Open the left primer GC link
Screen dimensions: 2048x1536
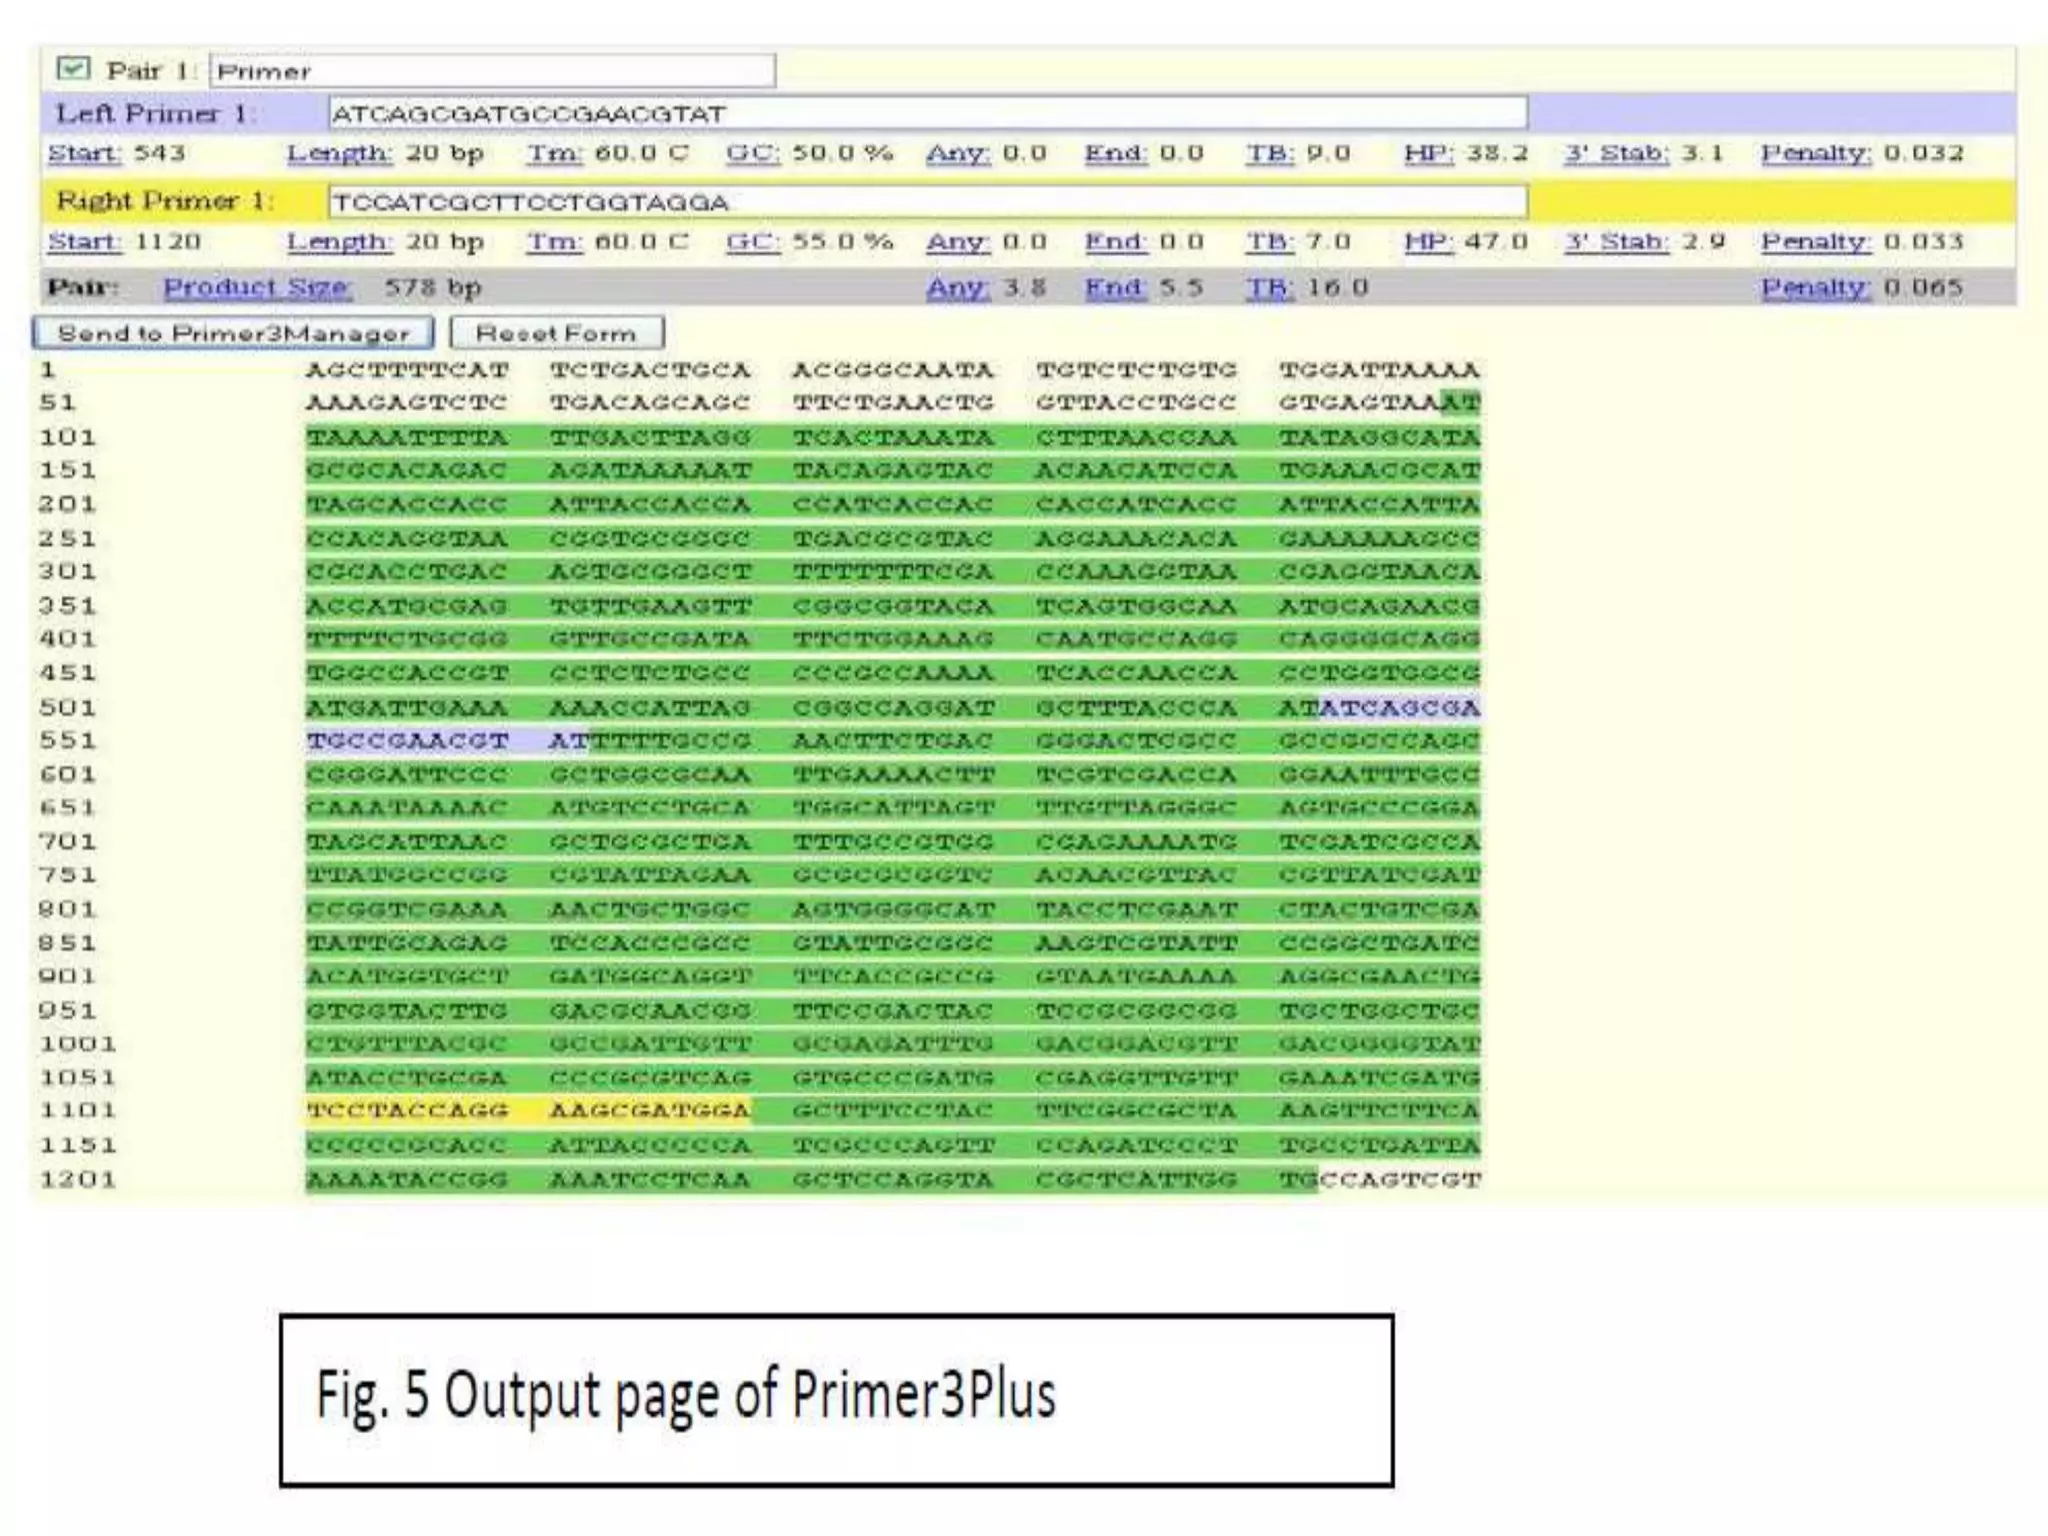pyautogui.click(x=753, y=154)
